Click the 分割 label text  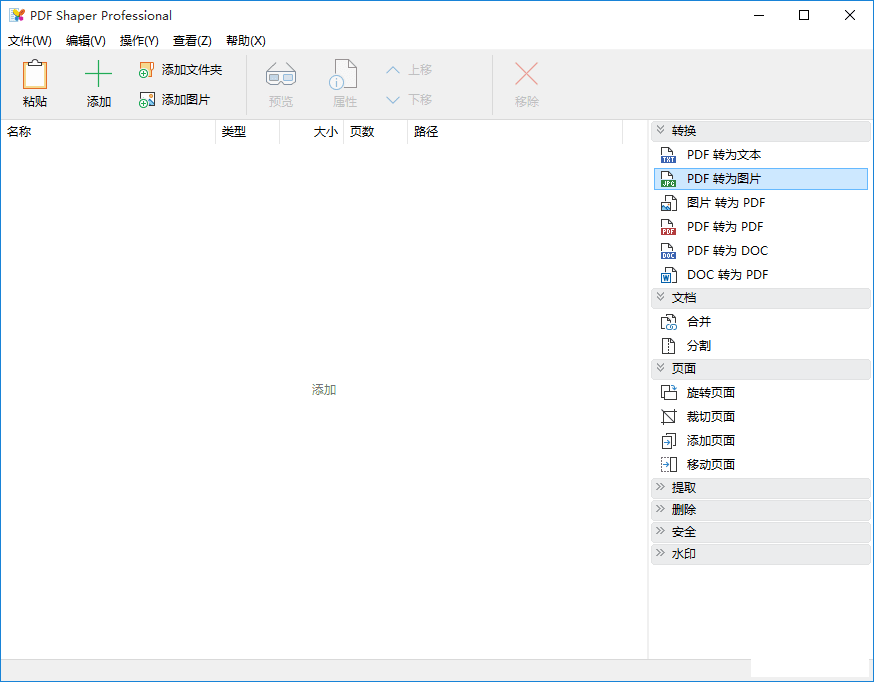pos(699,346)
